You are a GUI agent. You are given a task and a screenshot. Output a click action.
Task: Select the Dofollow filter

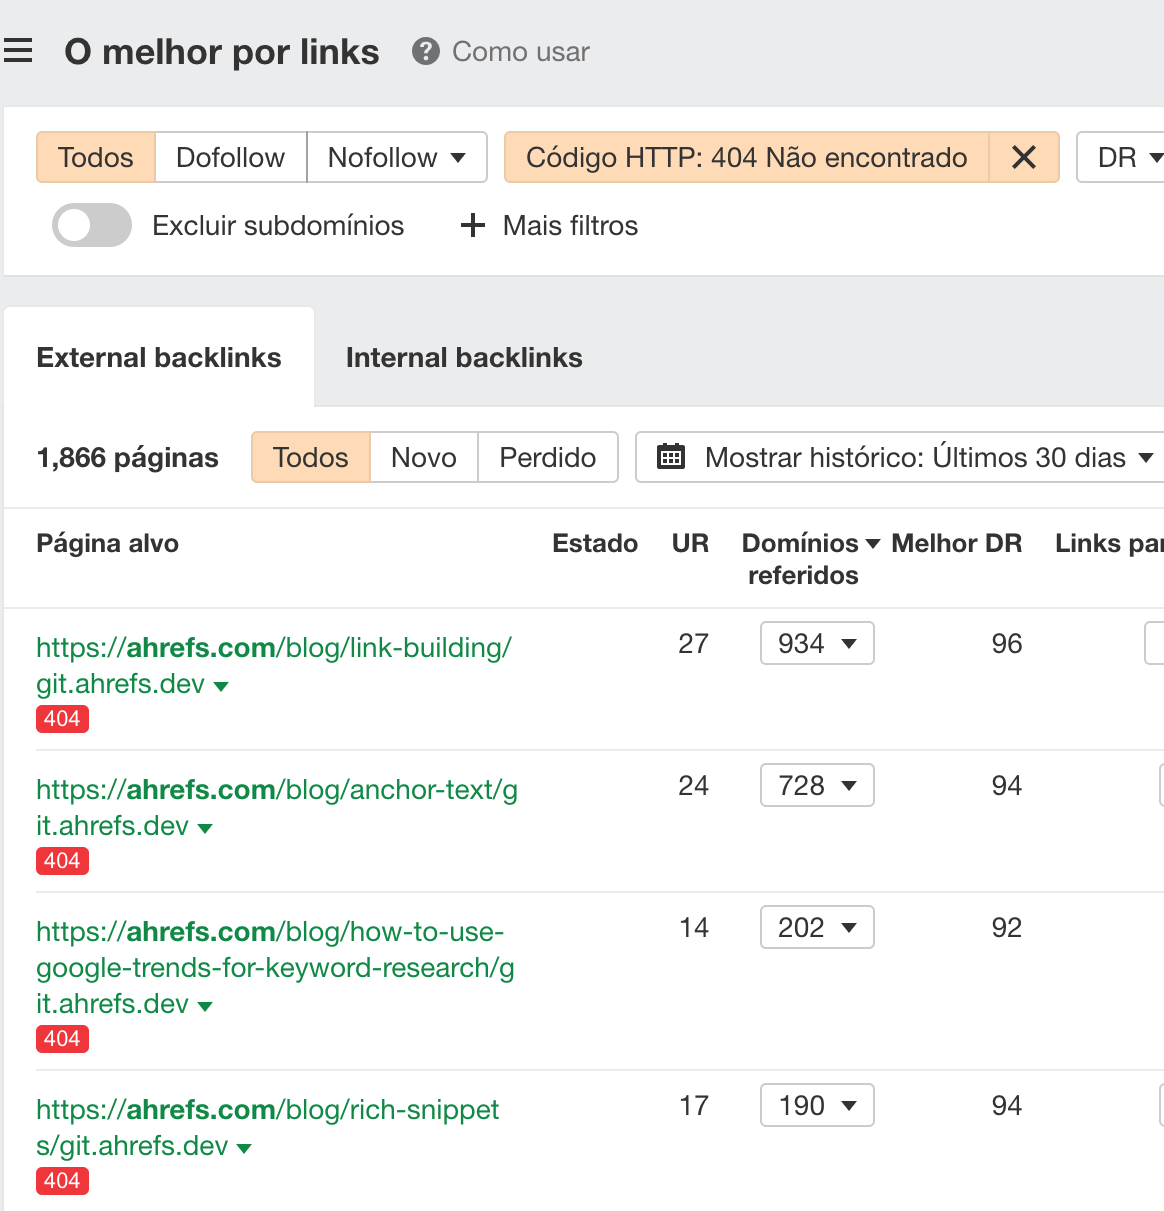(230, 157)
